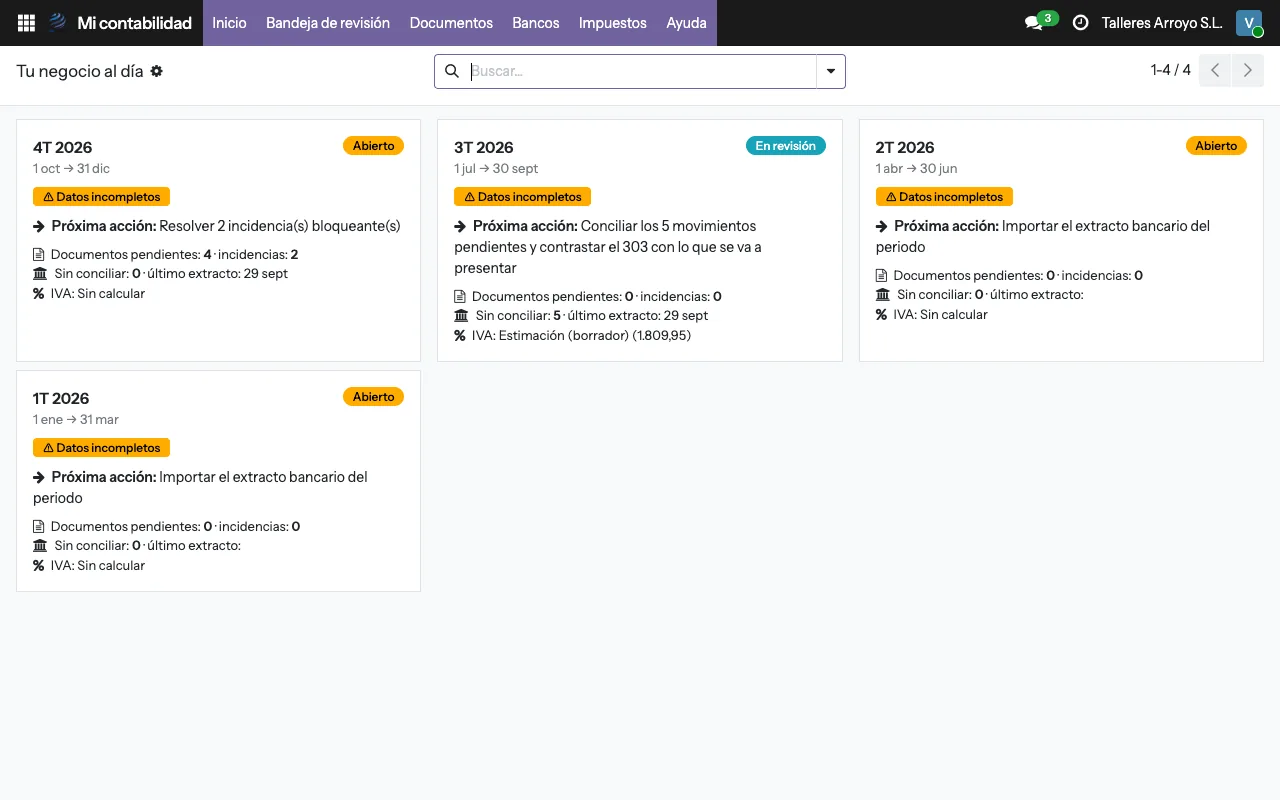Click the arrow icon on 4T 2026 card
Viewport: 1280px width, 800px height.
[x=39, y=226]
